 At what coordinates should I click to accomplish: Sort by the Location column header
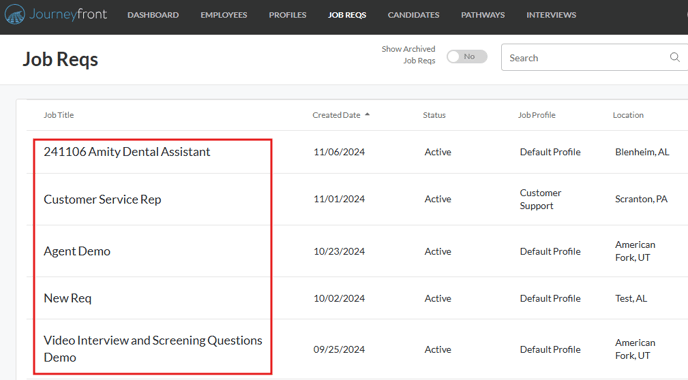pos(628,115)
